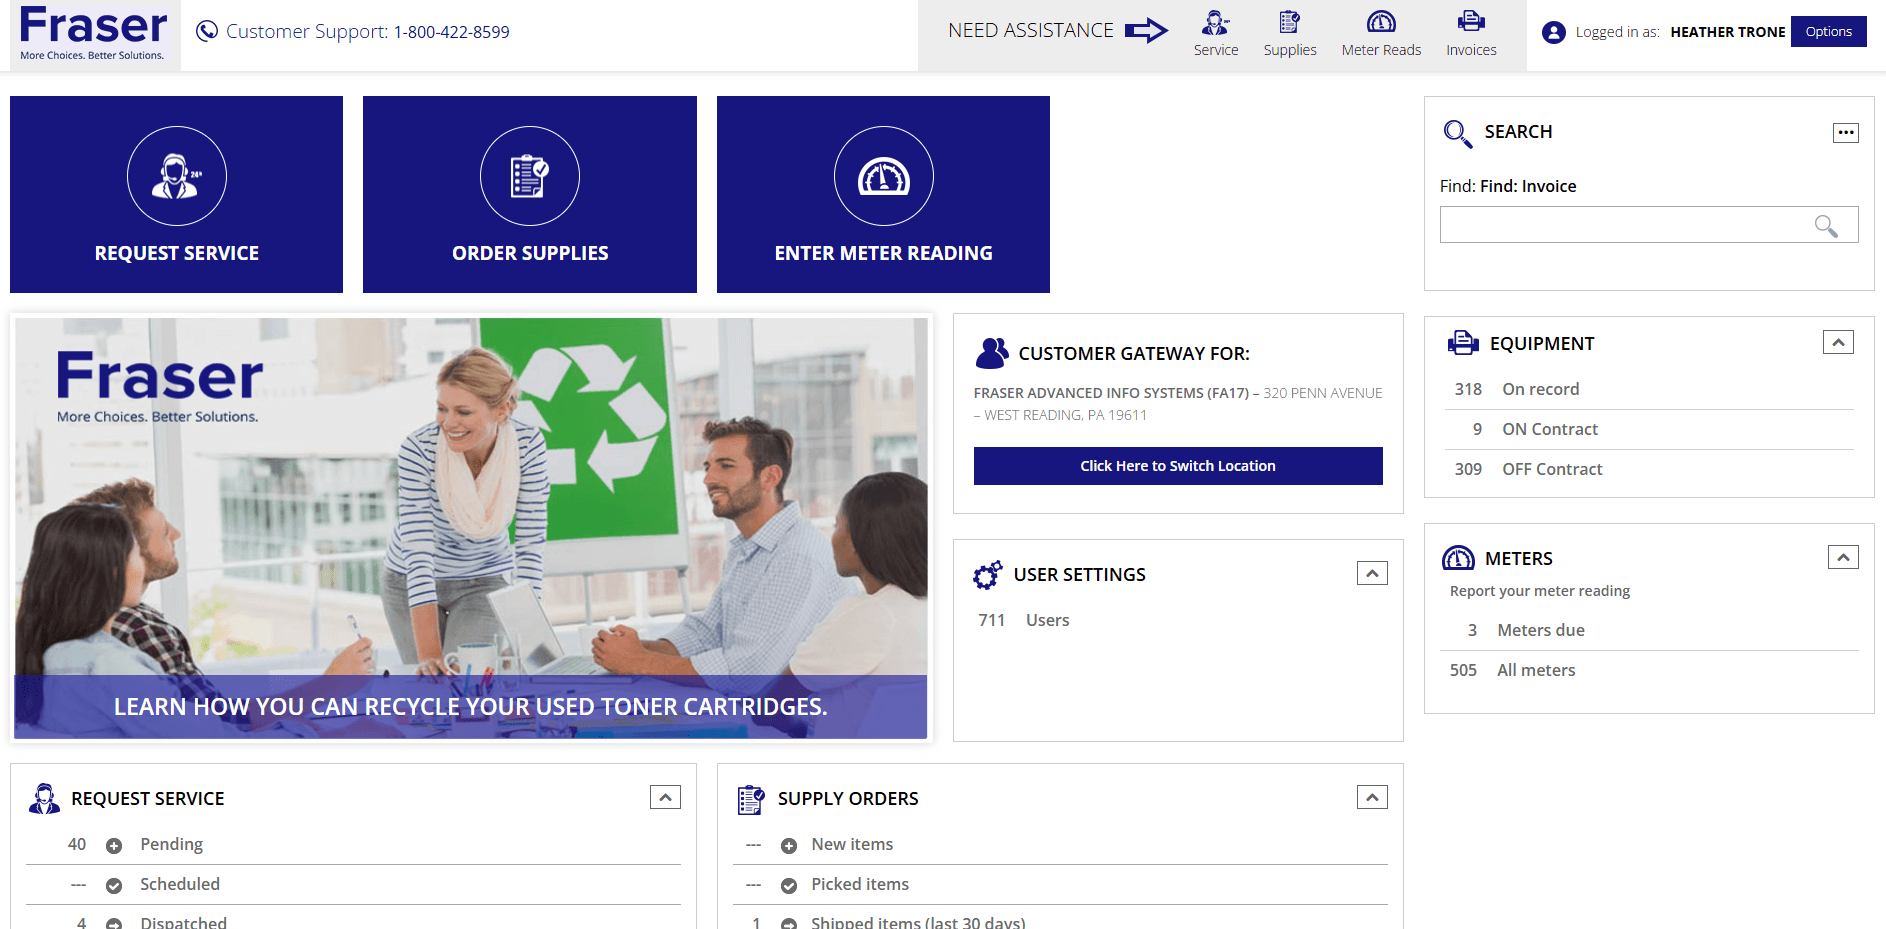
Task: Open Supplies from the Need Assistance bar
Action: point(1289,34)
